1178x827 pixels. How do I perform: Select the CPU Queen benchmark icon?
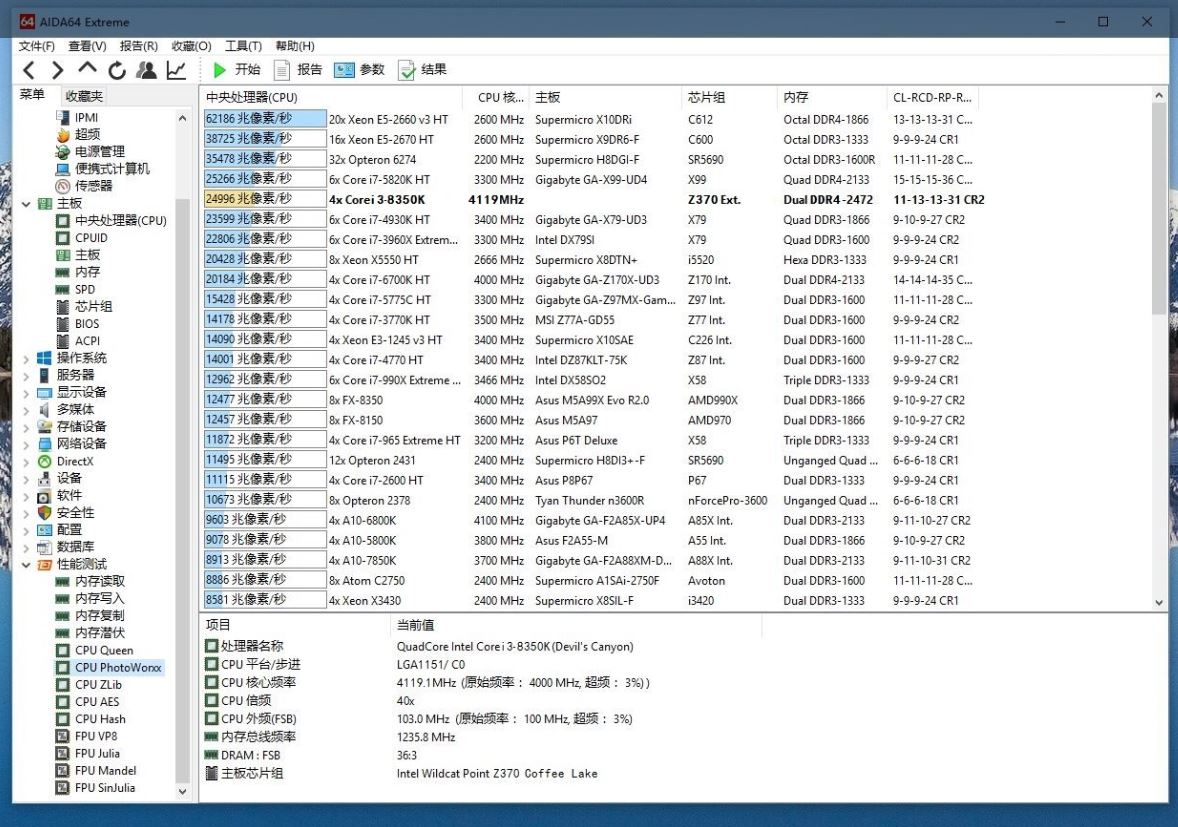coord(63,650)
